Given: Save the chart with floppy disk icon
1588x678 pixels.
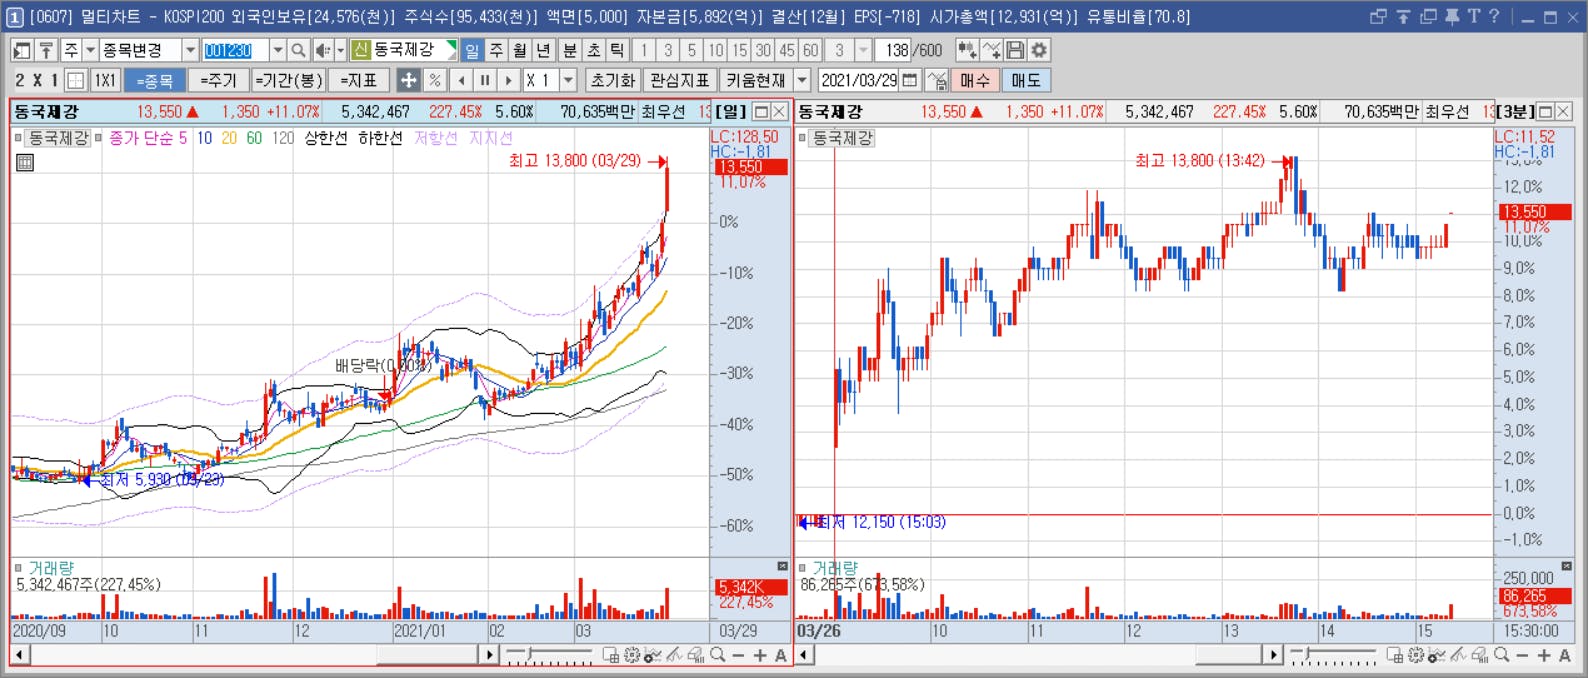Looking at the screenshot, I should (1016, 50).
